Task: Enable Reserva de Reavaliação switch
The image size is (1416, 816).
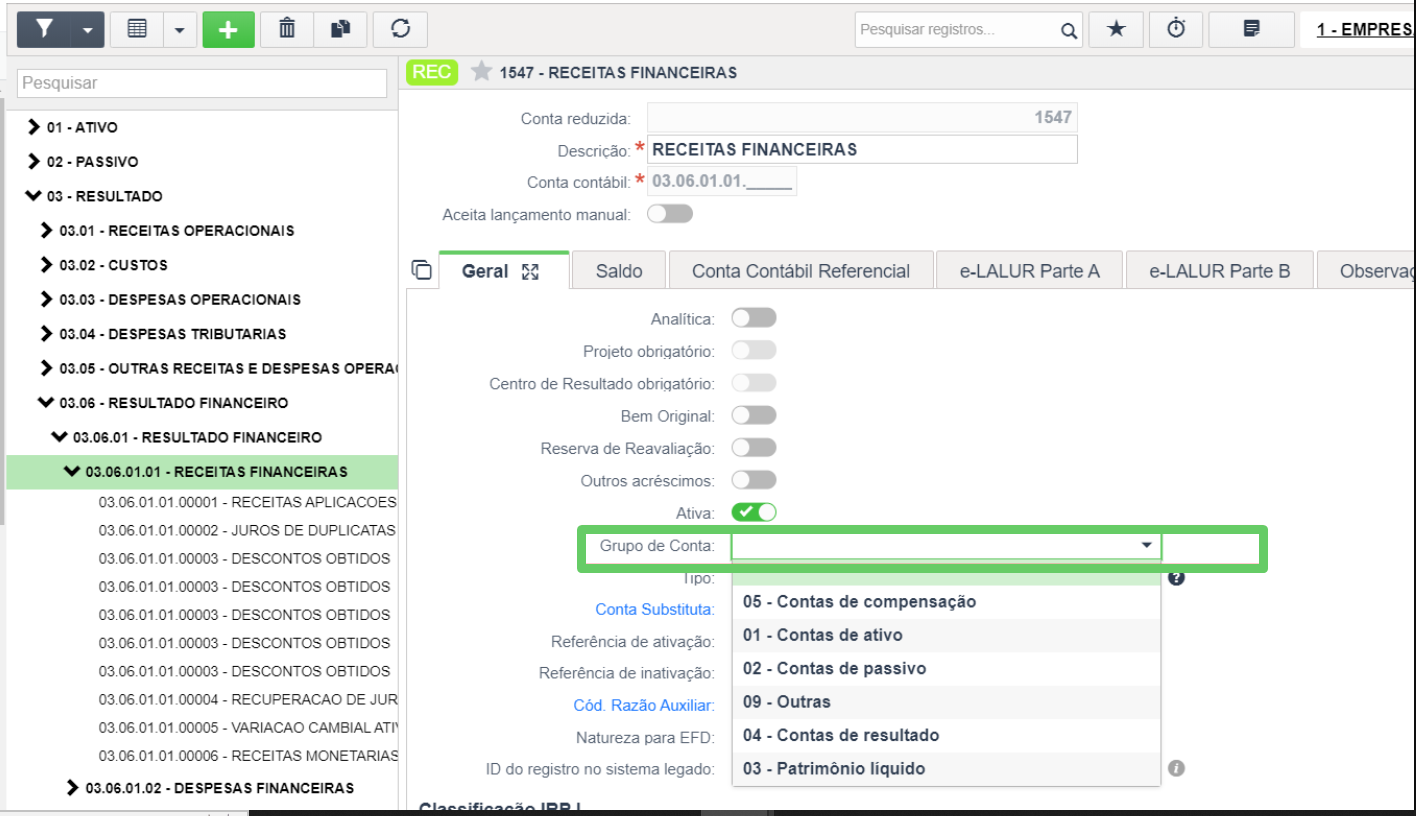Action: tap(754, 448)
